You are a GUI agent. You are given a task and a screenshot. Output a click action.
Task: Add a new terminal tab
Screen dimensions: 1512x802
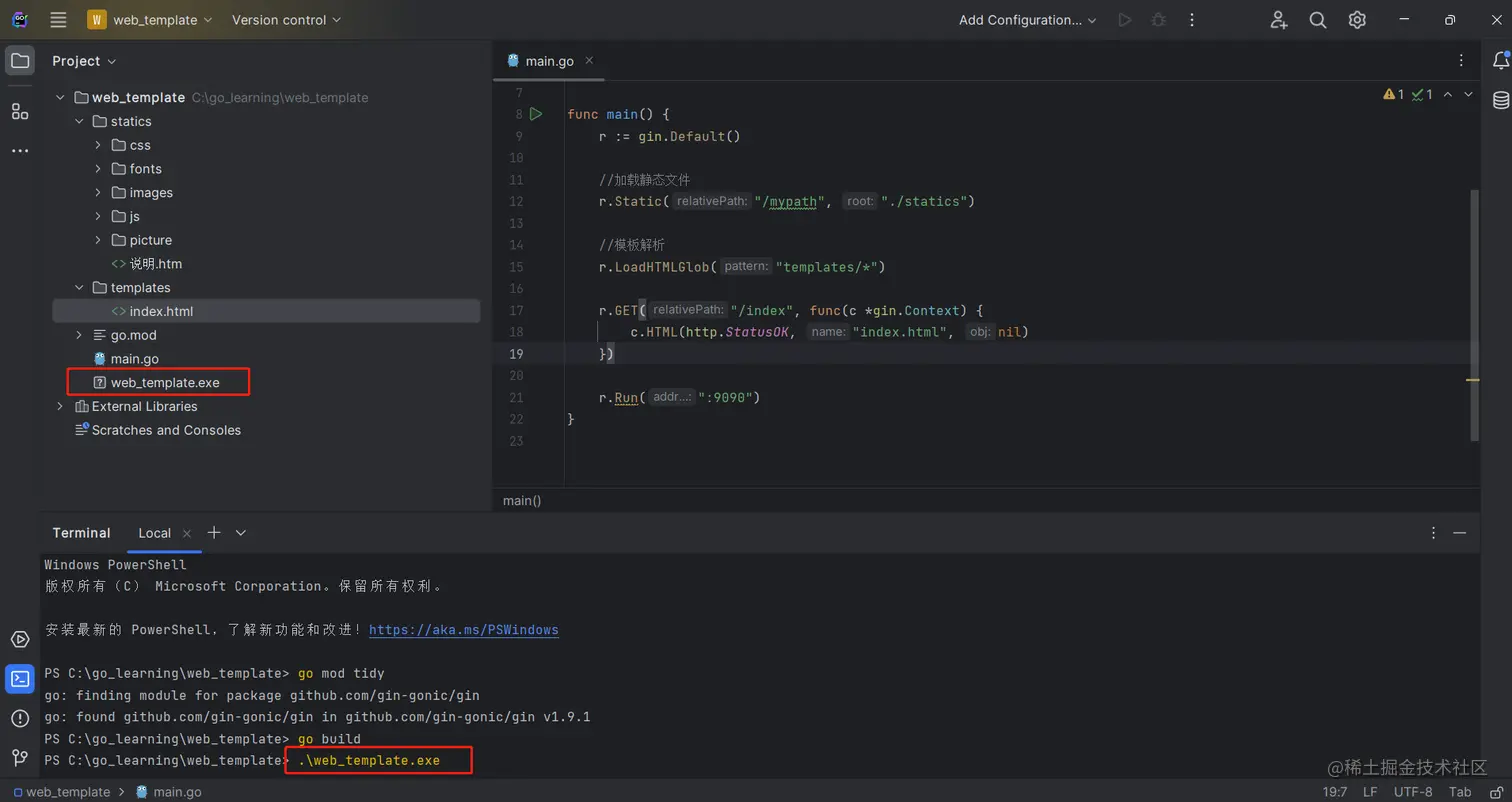[x=214, y=533]
